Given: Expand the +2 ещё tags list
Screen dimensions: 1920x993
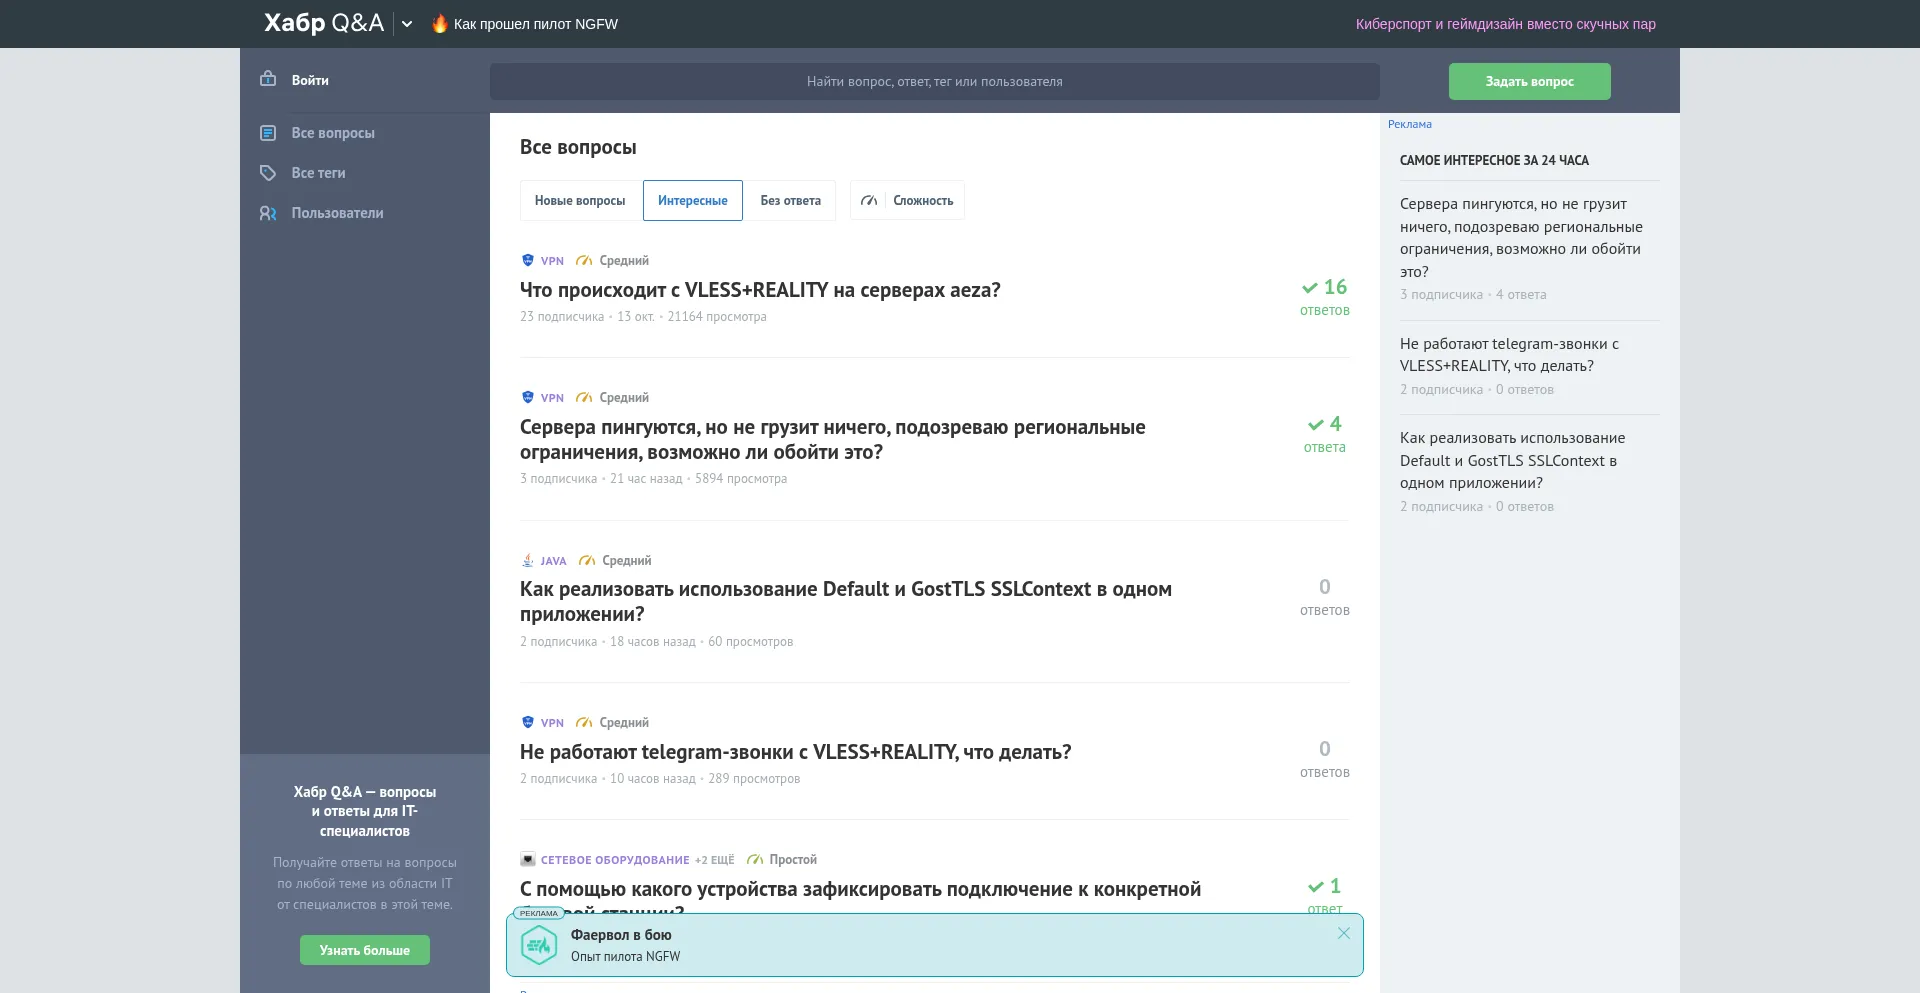Looking at the screenshot, I should pyautogui.click(x=714, y=860).
